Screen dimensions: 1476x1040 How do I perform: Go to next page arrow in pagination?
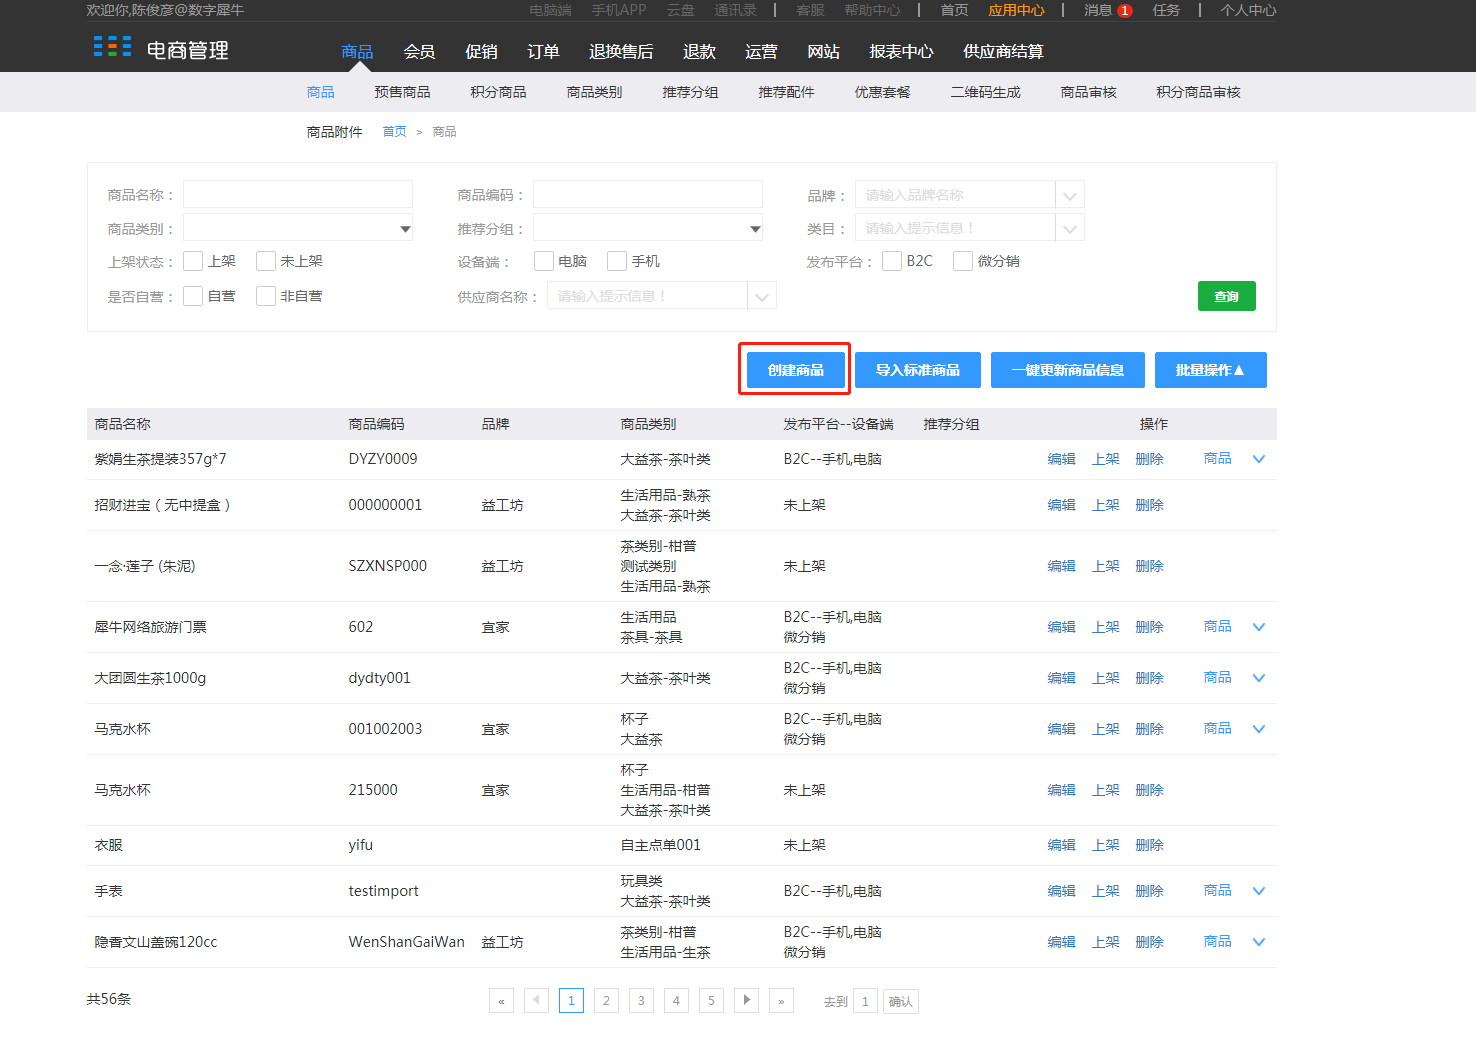coord(746,1000)
